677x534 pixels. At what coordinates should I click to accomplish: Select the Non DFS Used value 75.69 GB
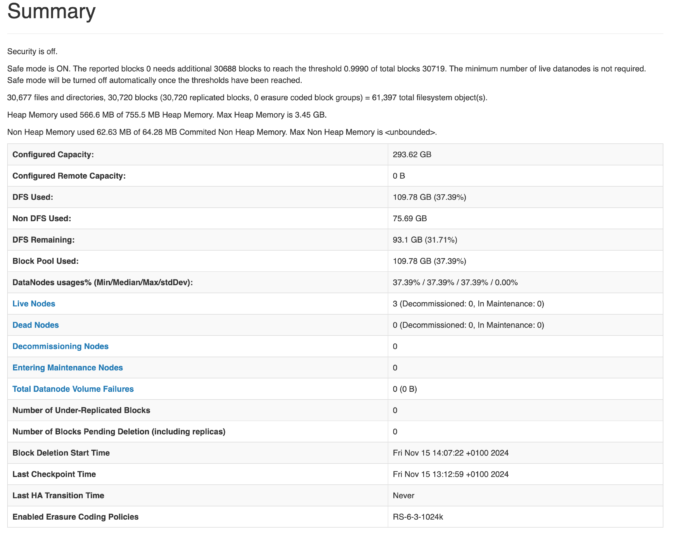410,218
